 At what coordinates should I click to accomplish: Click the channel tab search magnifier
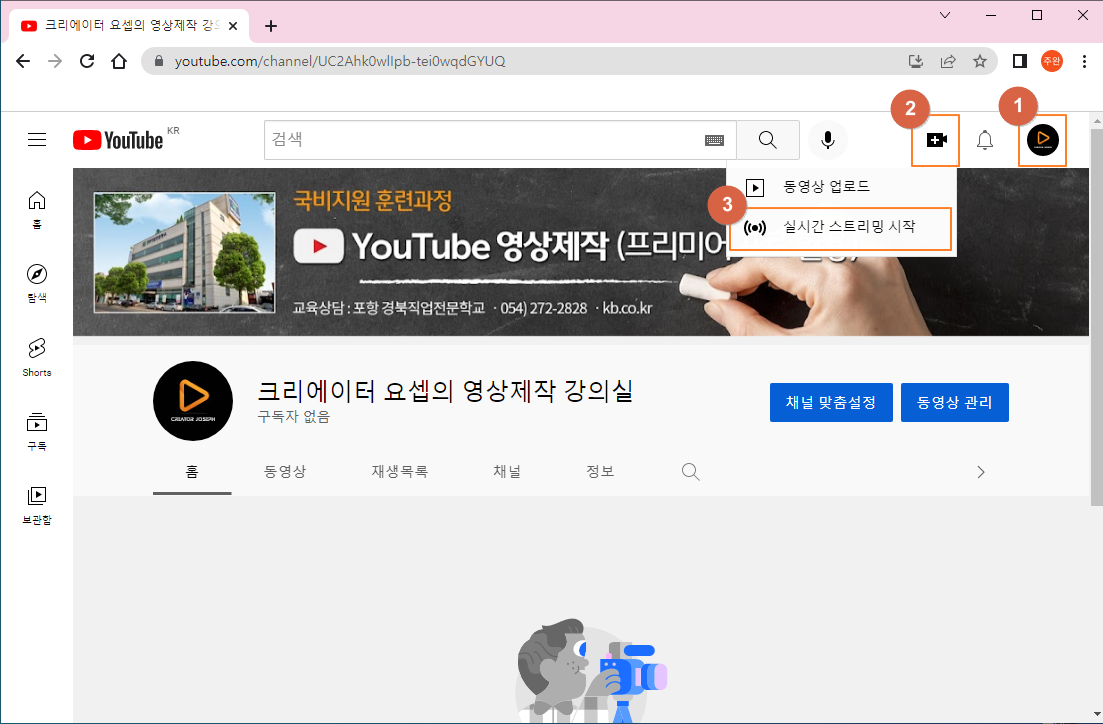pos(691,471)
